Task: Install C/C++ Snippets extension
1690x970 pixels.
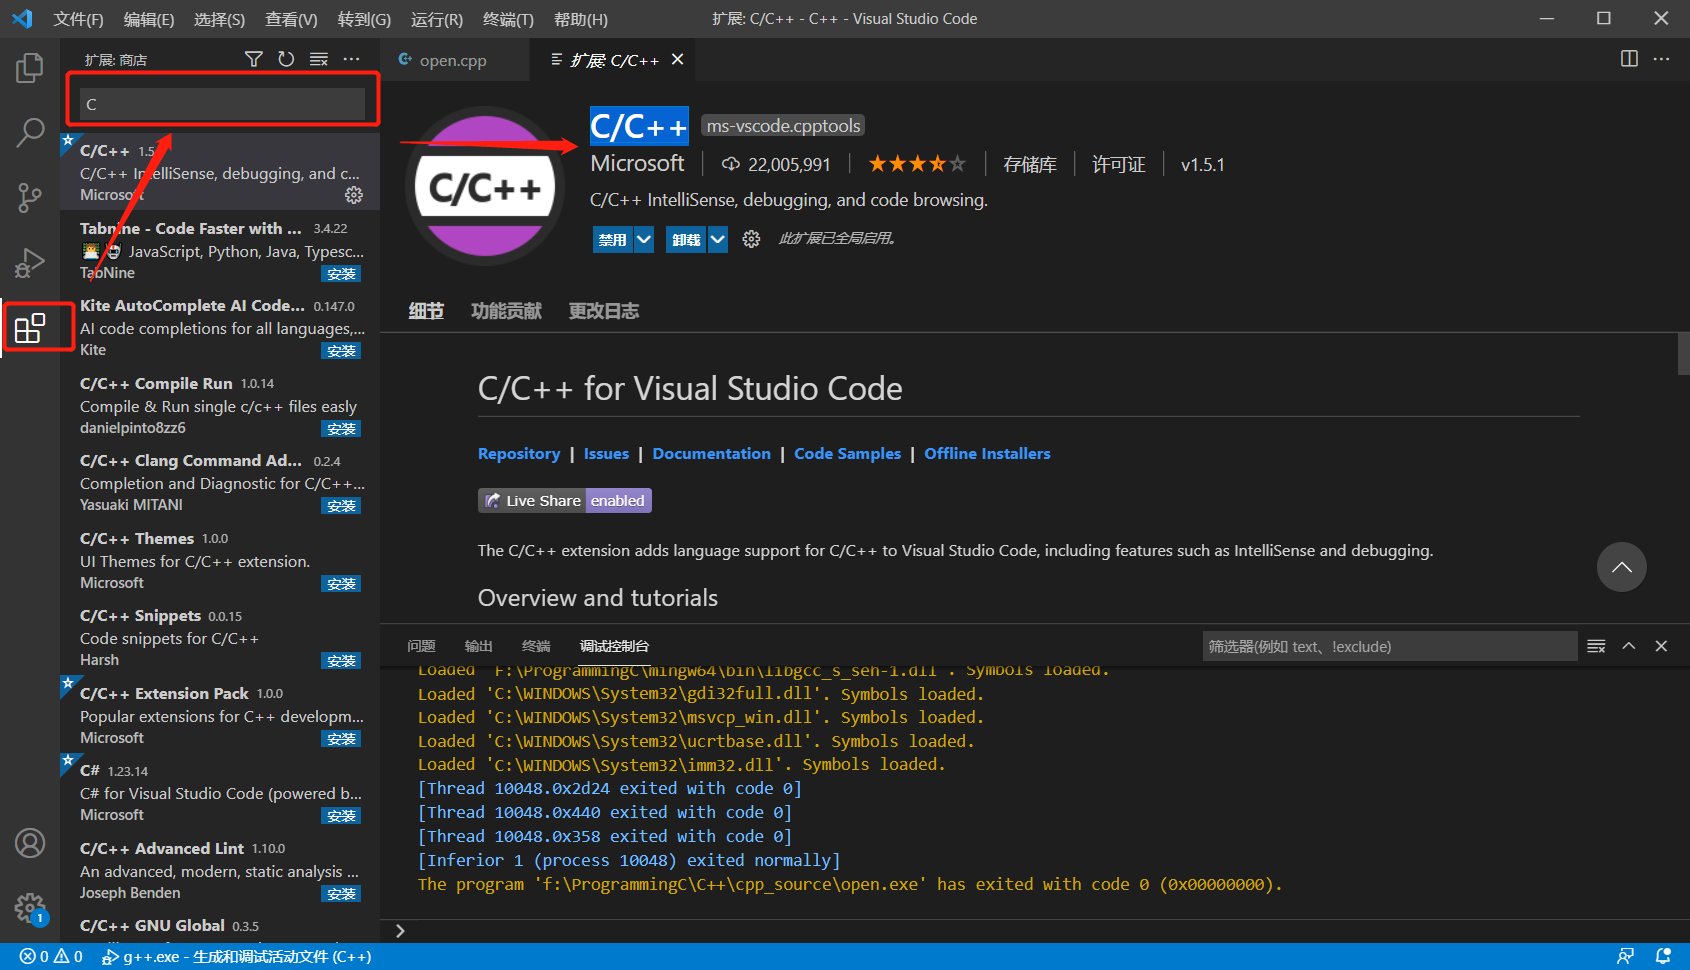Action: [x=341, y=661]
